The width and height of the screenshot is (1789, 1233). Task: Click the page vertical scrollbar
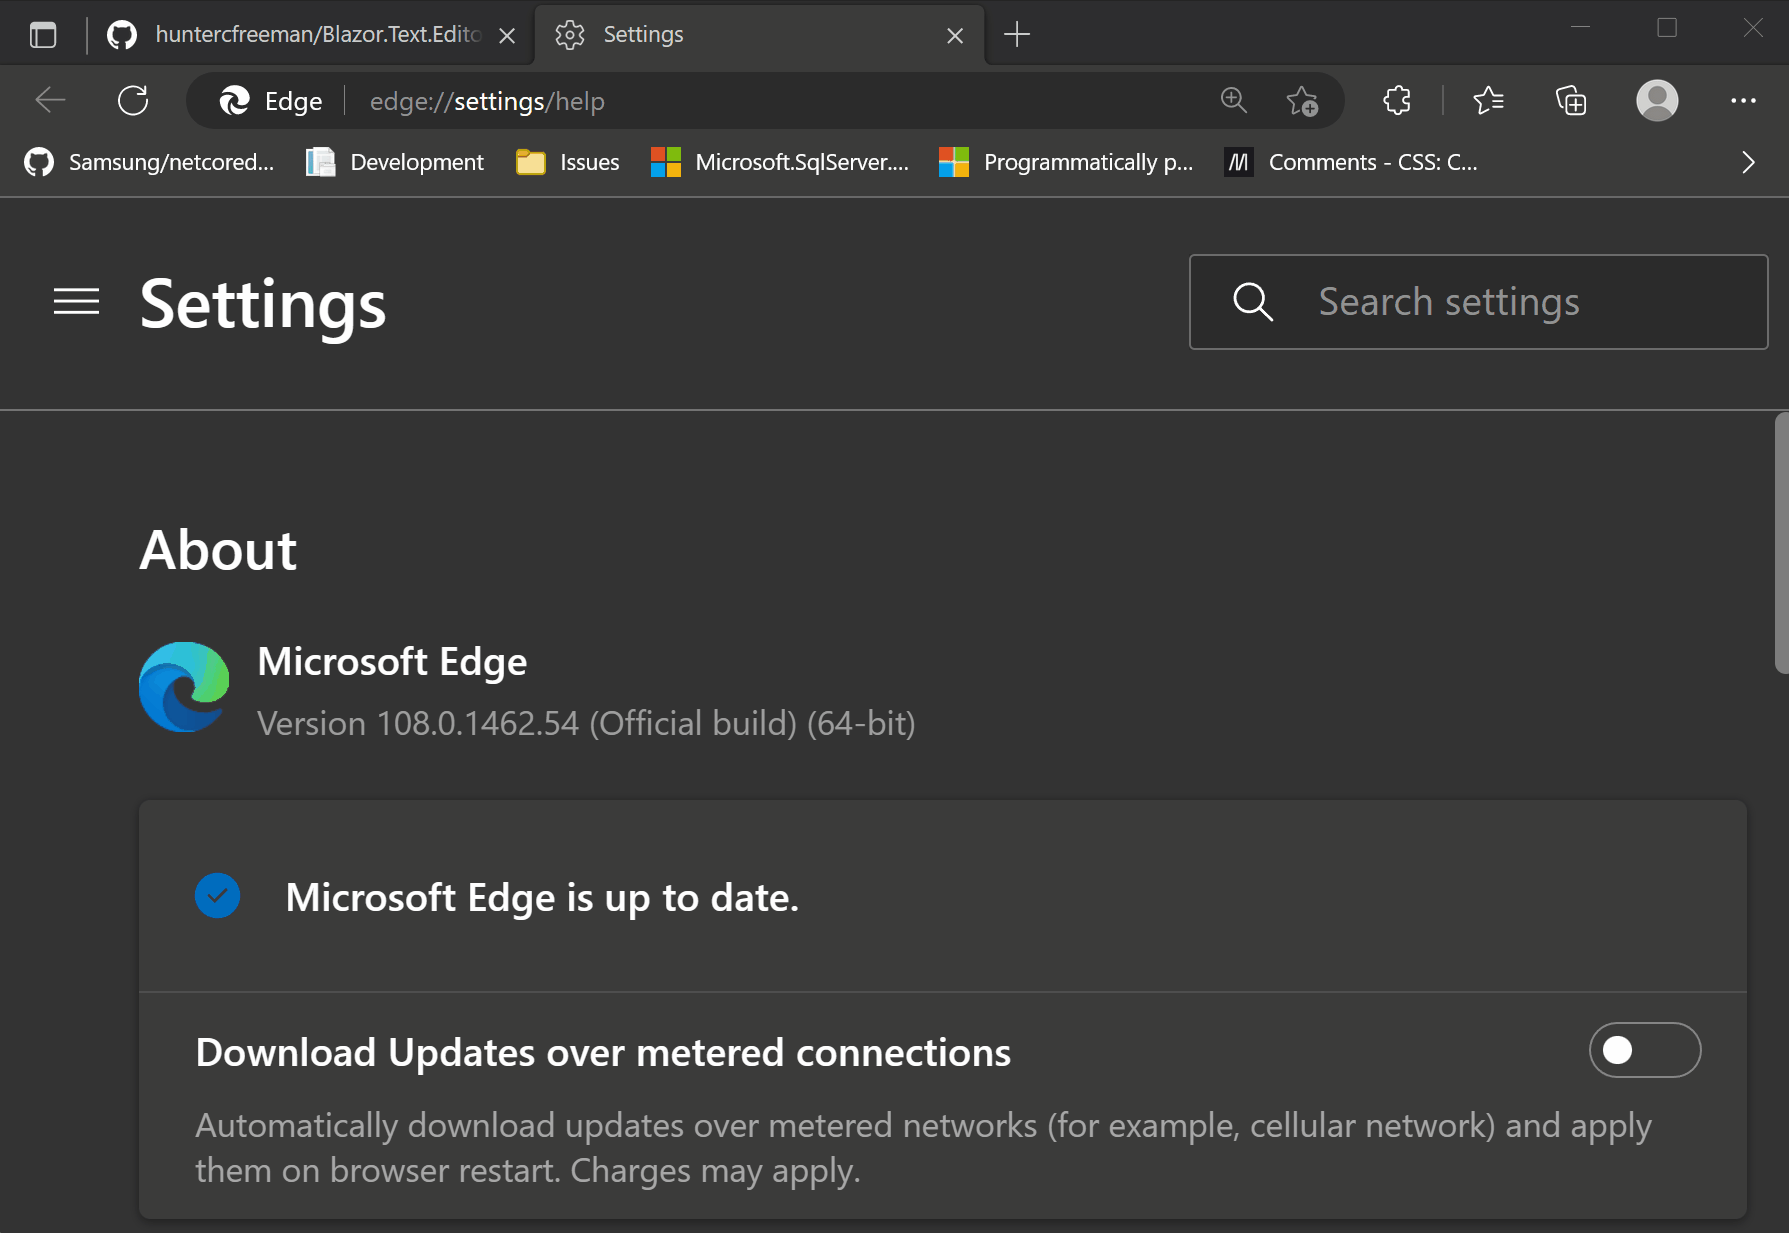click(1781, 543)
